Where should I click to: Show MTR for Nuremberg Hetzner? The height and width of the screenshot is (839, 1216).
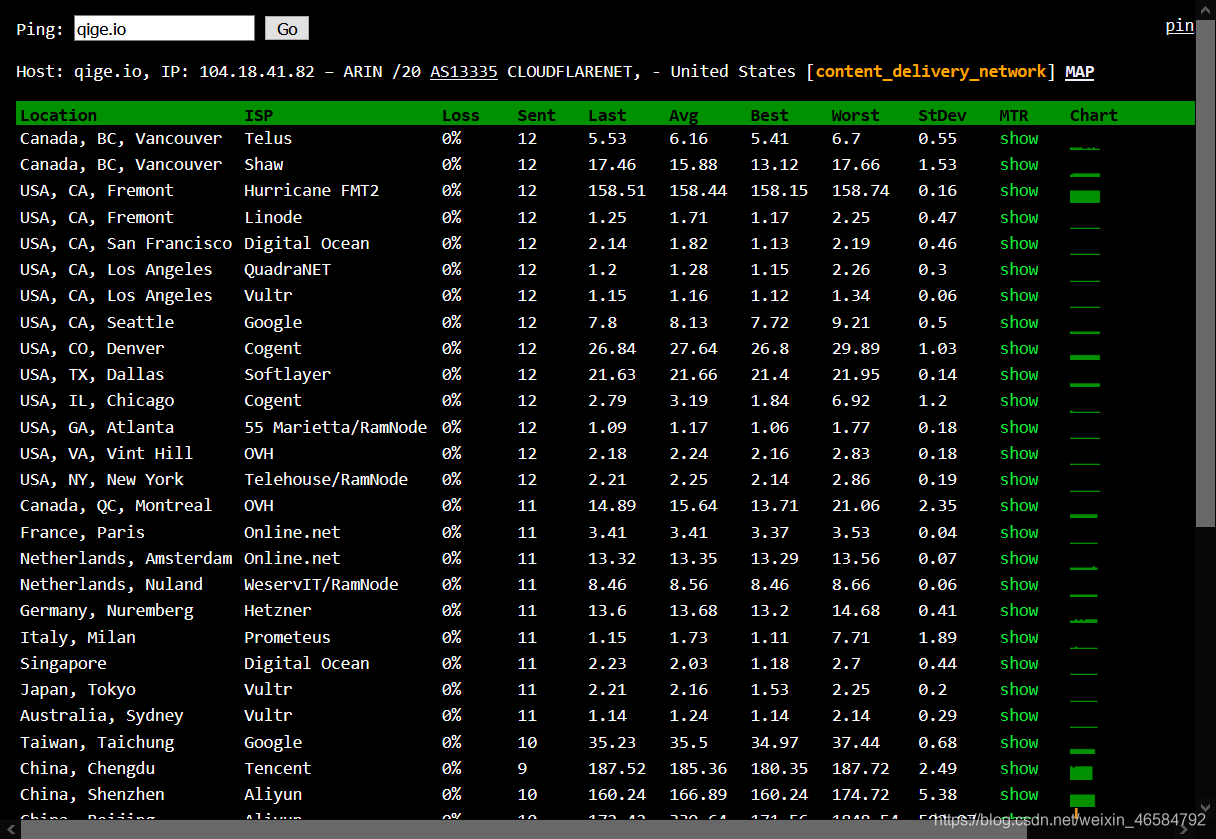[1019, 610]
